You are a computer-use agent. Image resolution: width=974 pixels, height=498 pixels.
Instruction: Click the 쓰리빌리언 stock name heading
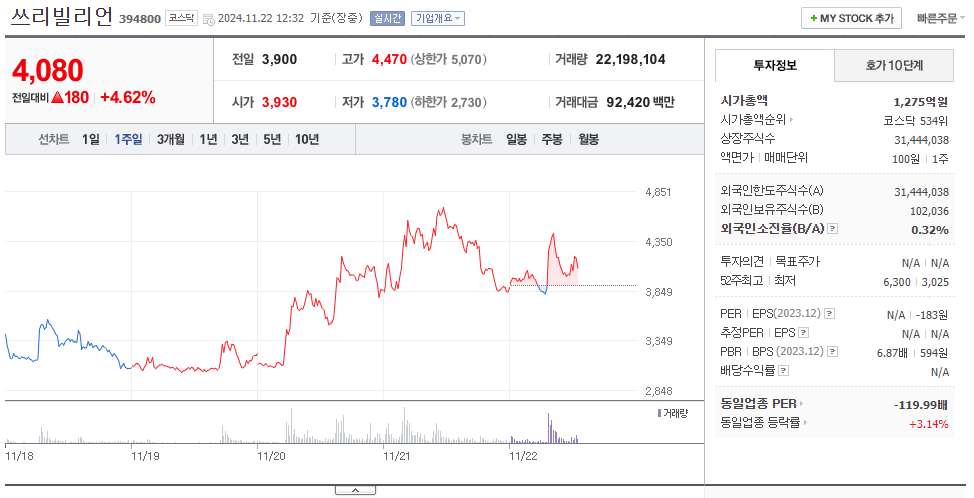61,17
